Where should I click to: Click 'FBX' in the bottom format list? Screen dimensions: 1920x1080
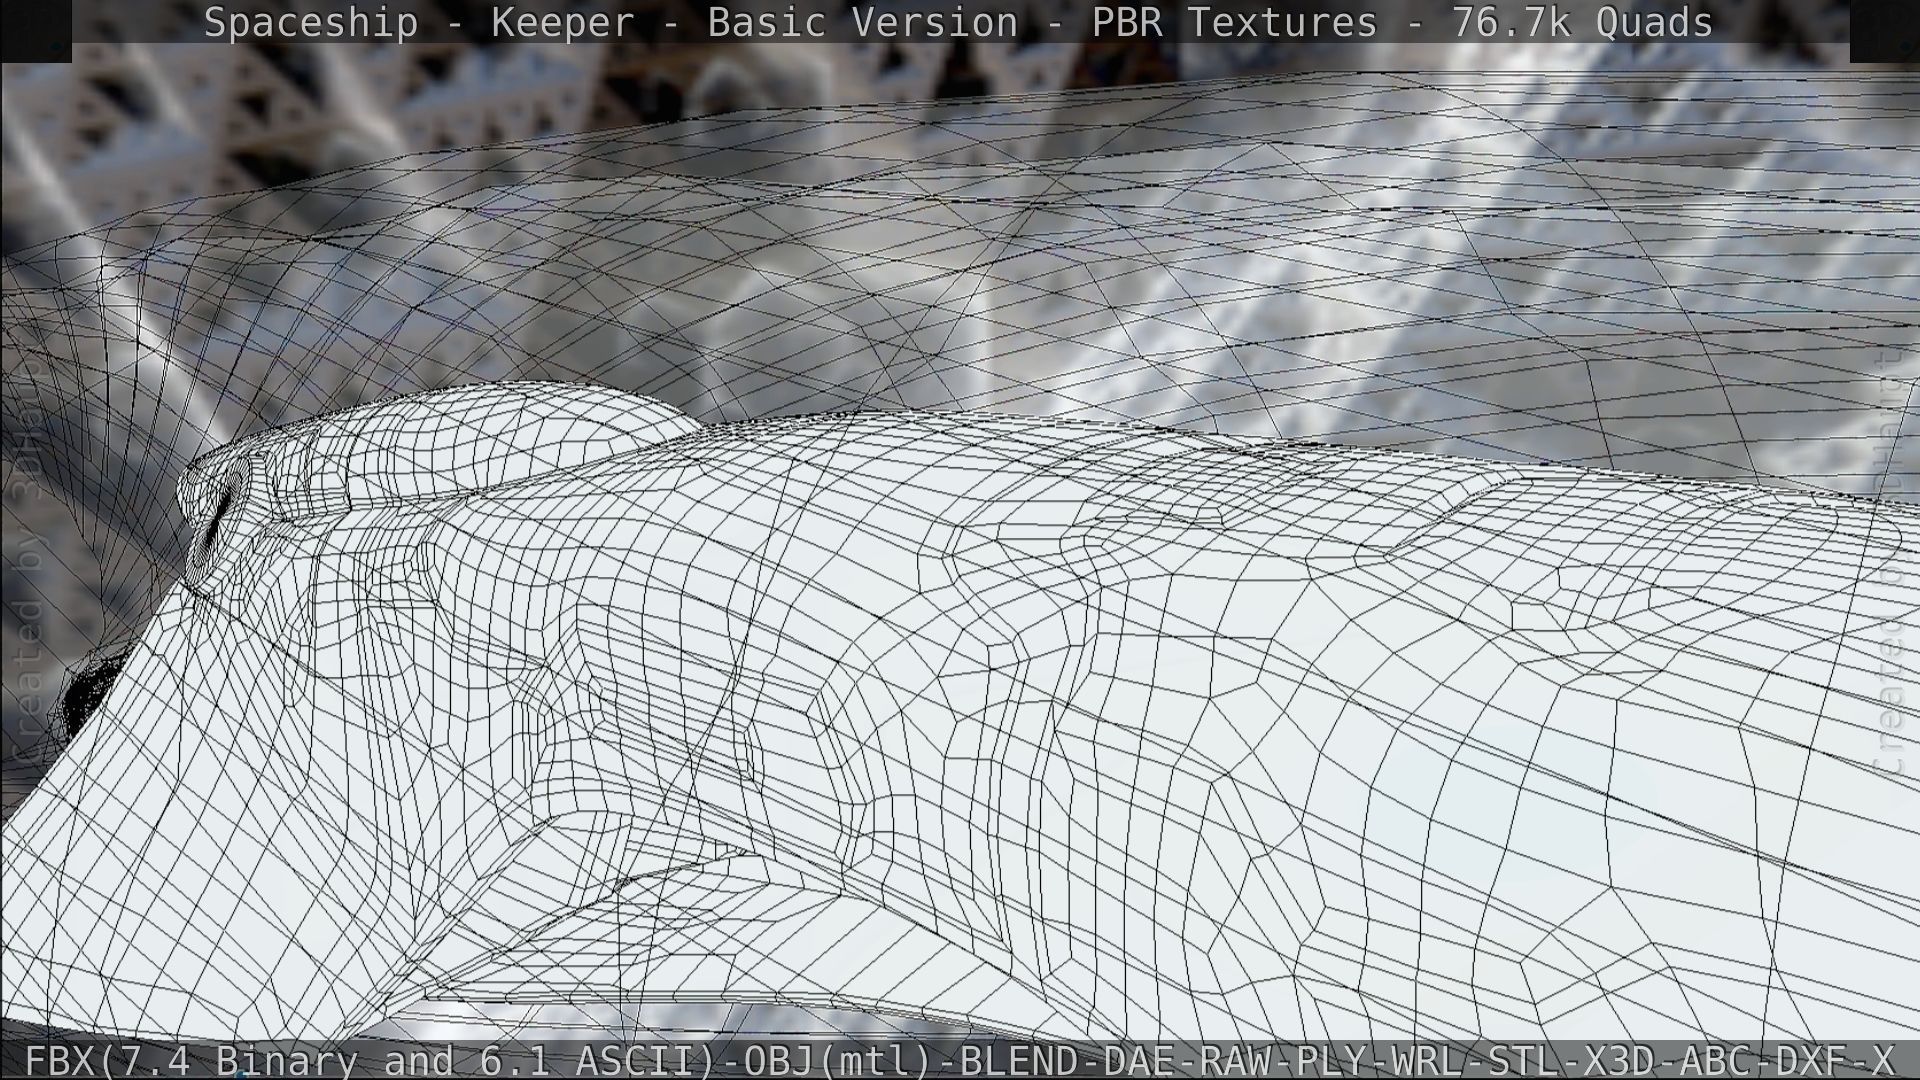[x=59, y=1060]
